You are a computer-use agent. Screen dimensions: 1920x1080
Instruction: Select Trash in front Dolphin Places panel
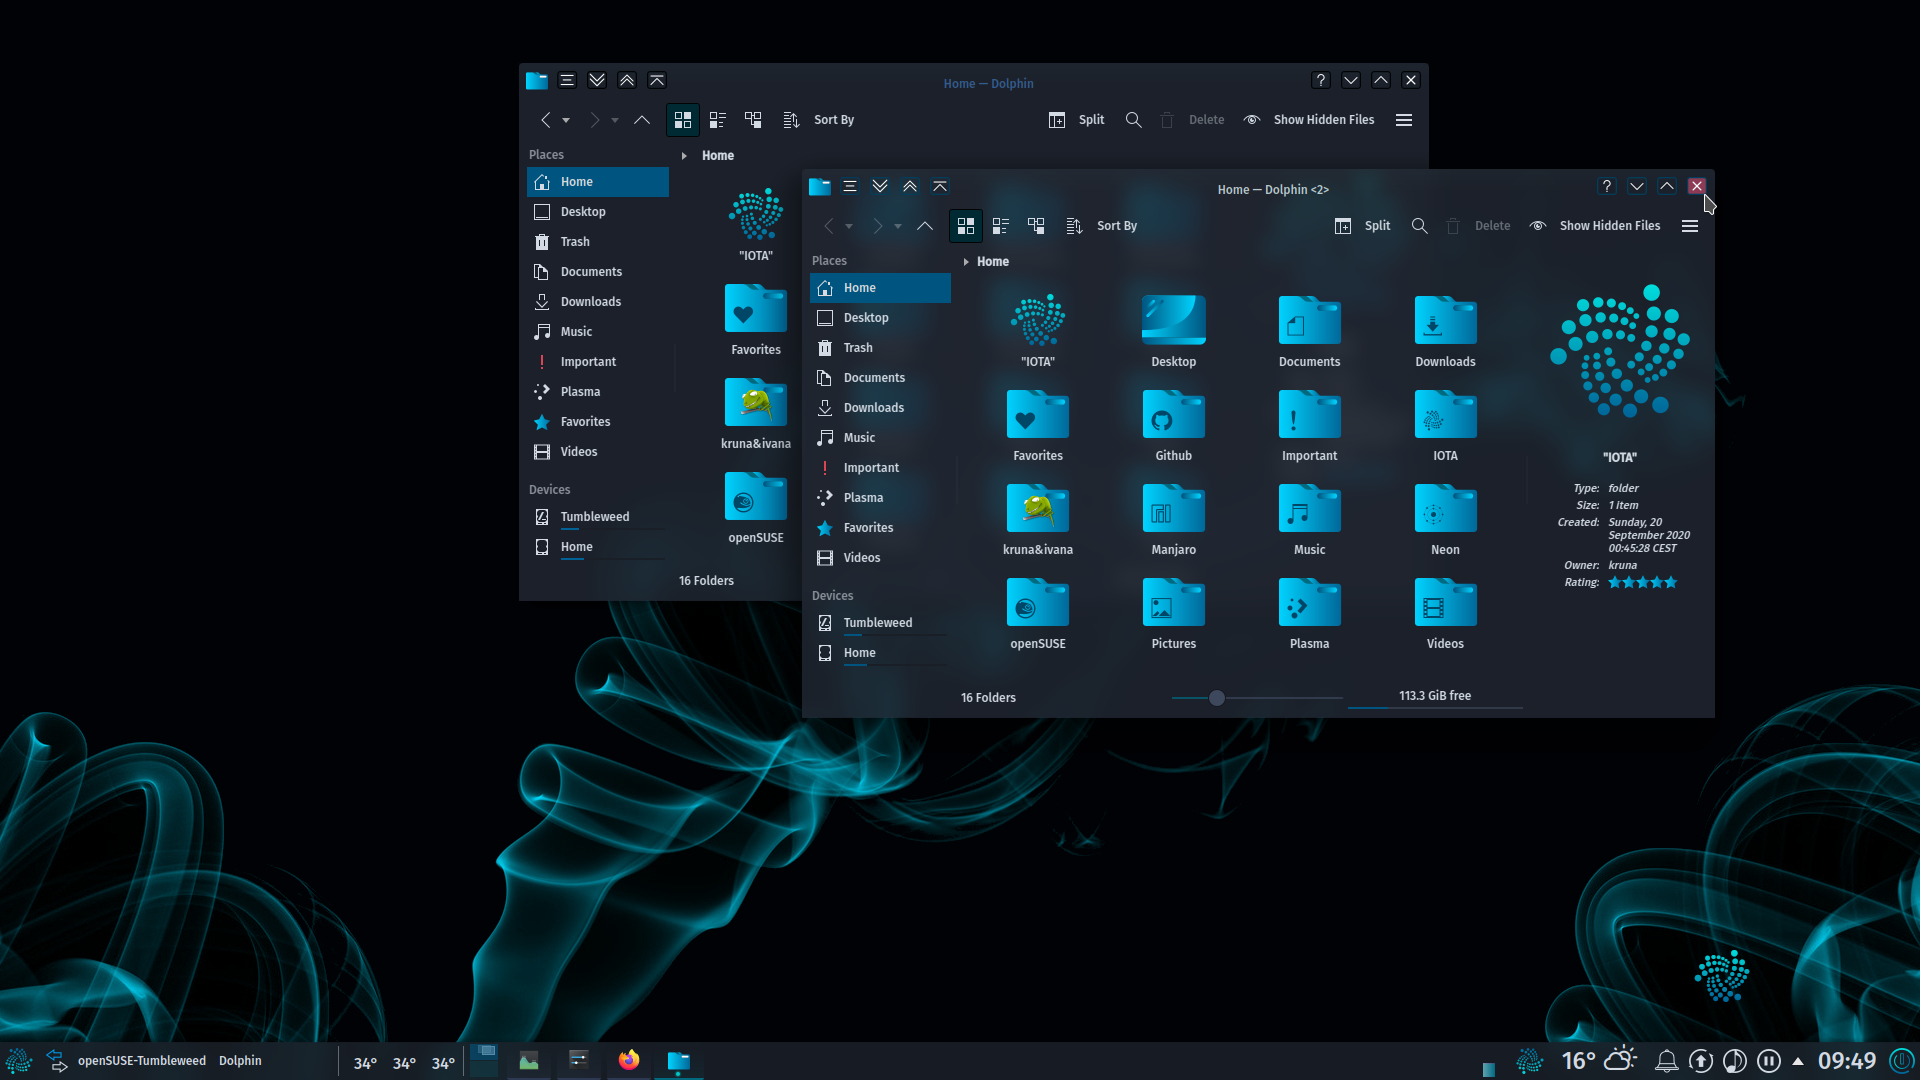click(x=880, y=348)
